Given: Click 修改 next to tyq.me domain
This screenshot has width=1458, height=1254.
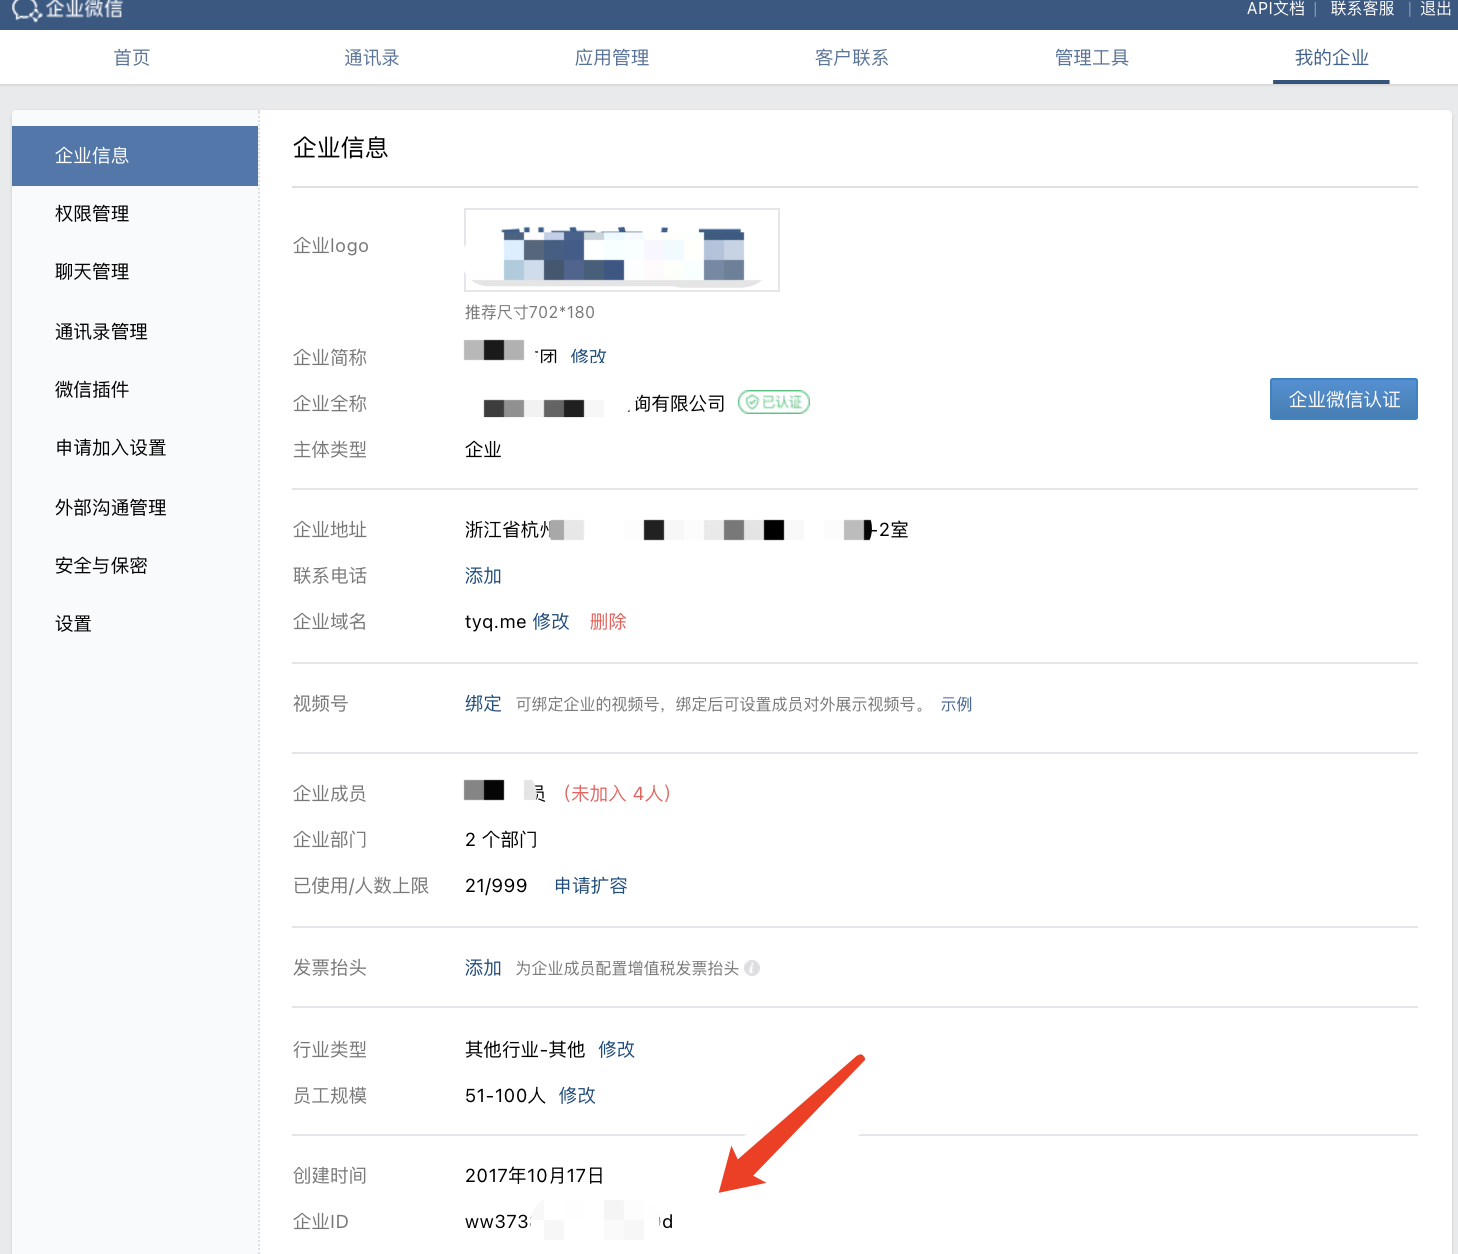Looking at the screenshot, I should tap(551, 622).
